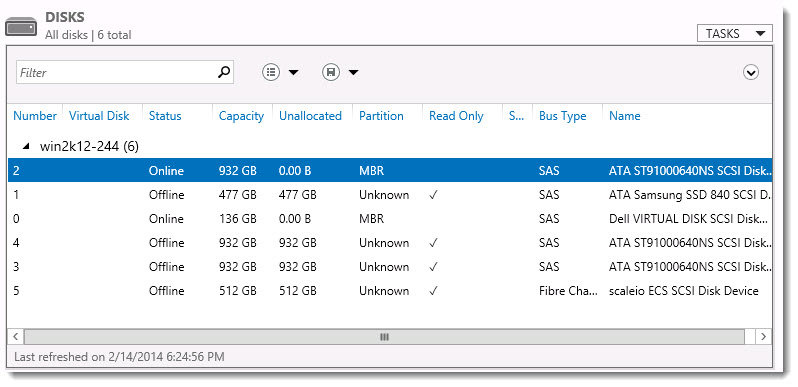Viewport: 798px width, 387px height.
Task: Click the horizontal scrollbar right arrow
Action: 763,336
